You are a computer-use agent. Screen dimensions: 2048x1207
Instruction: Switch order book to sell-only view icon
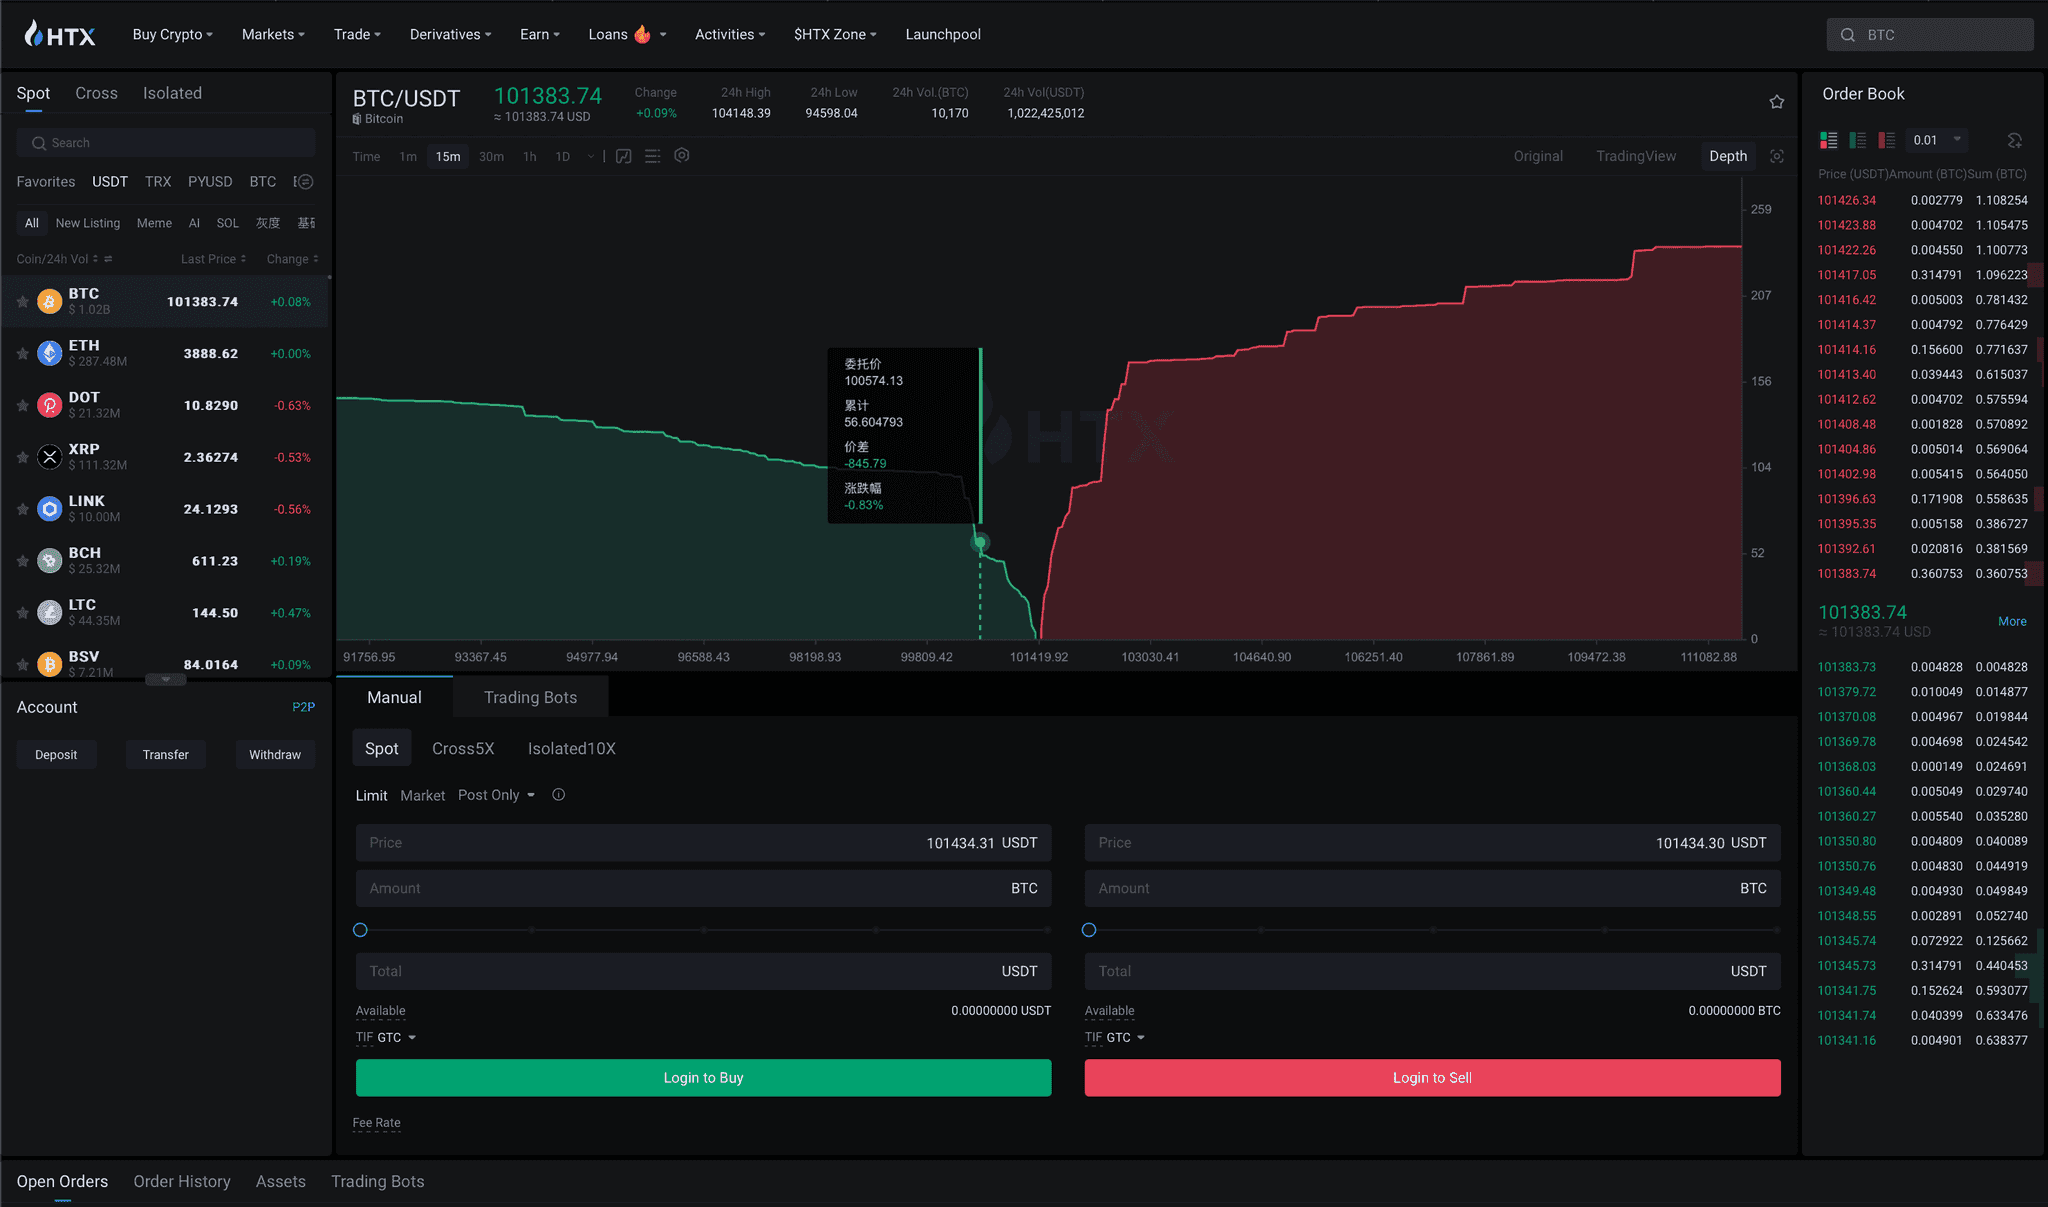tap(1887, 140)
